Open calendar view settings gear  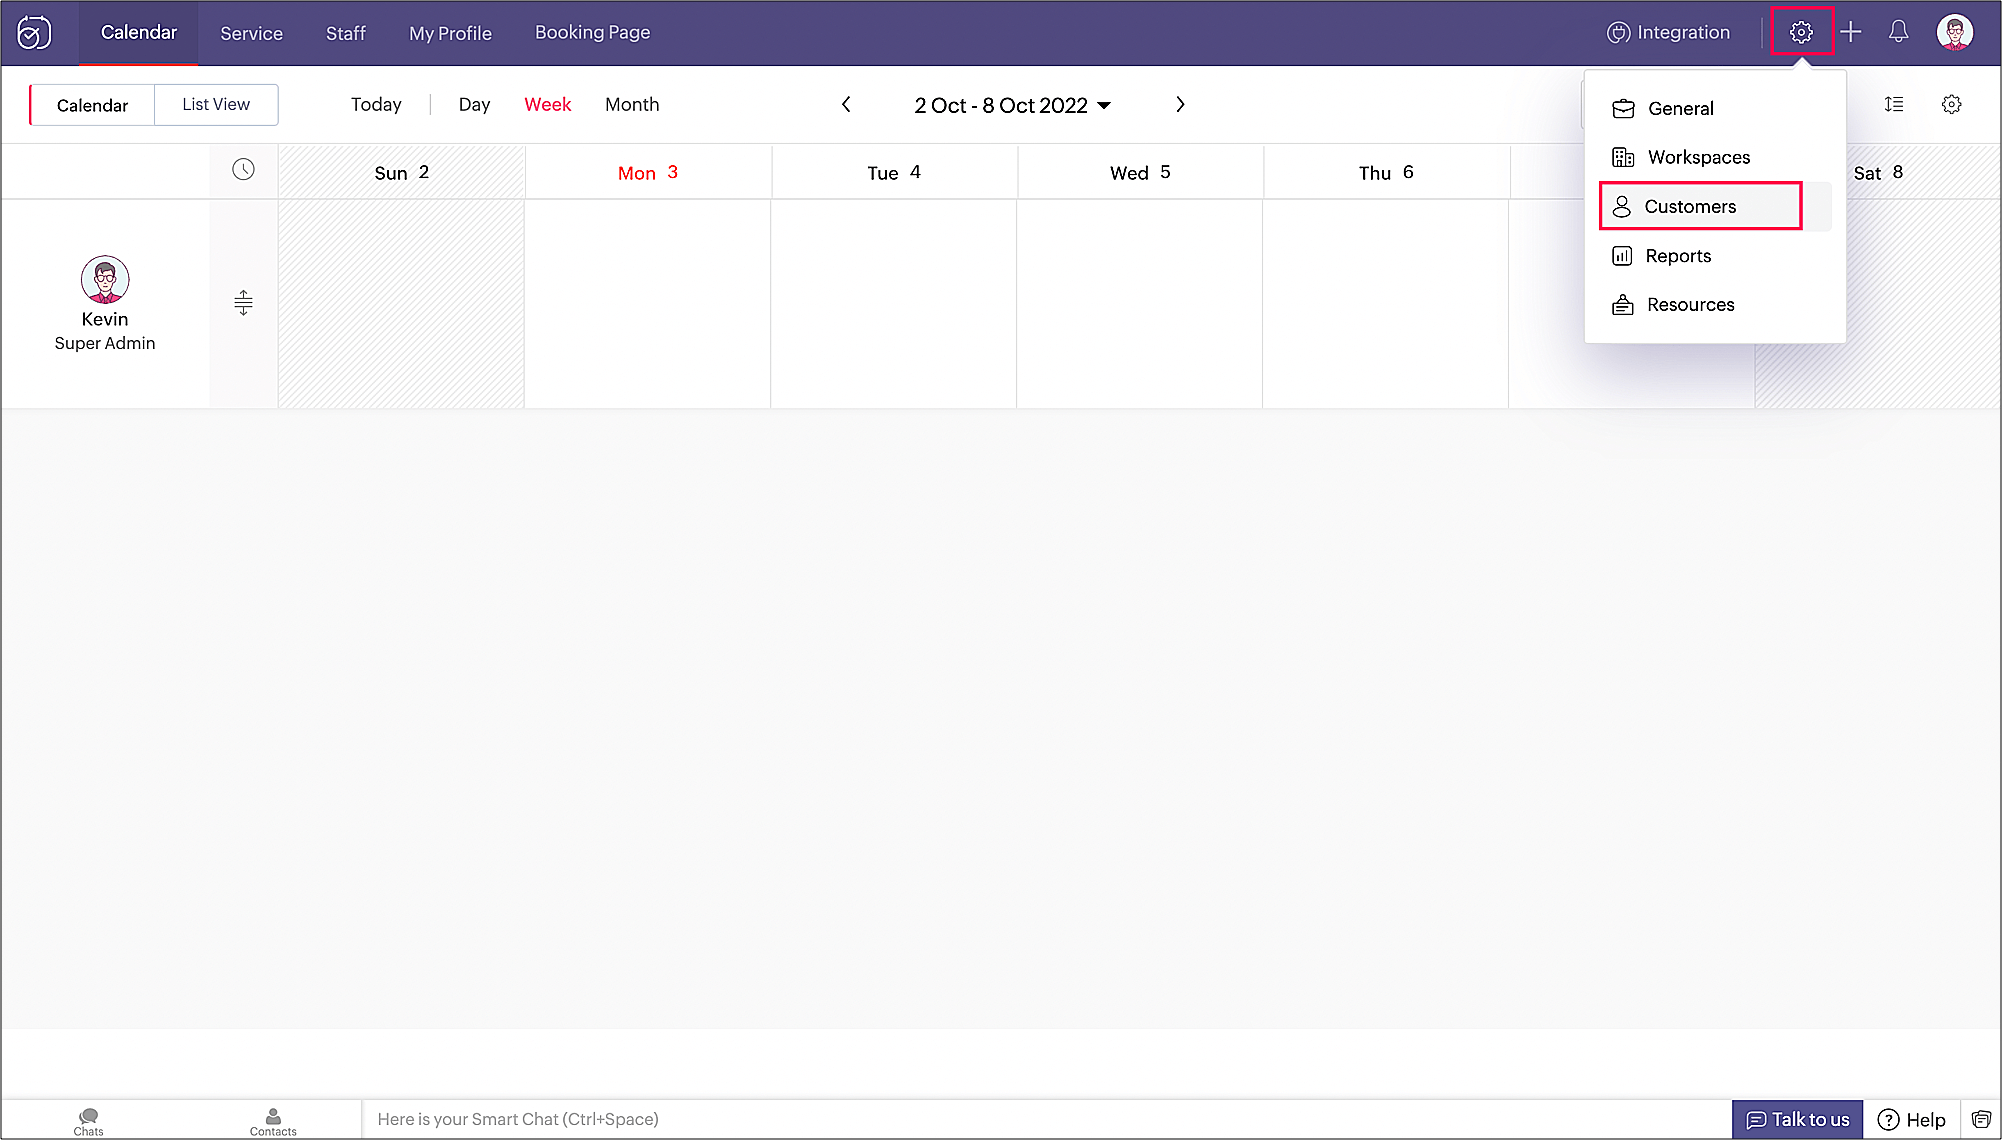click(x=1951, y=104)
